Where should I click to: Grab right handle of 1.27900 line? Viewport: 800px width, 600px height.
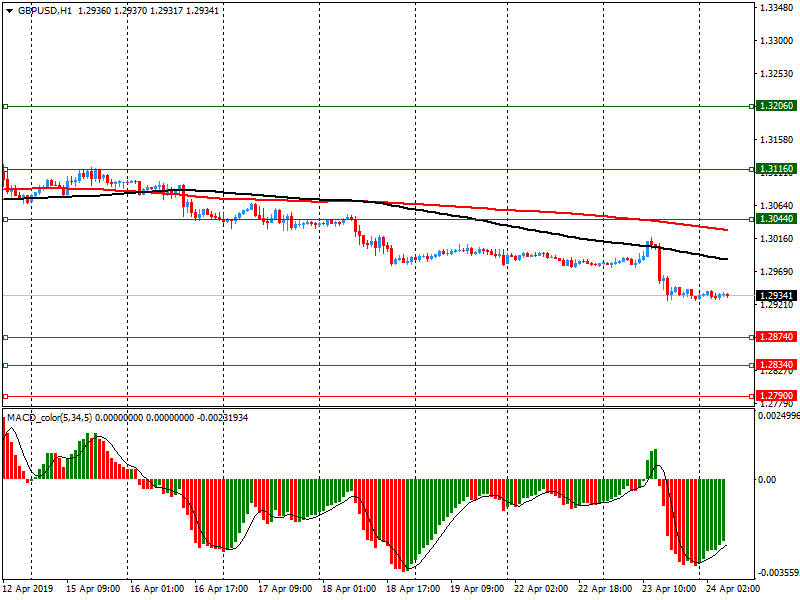752,396
